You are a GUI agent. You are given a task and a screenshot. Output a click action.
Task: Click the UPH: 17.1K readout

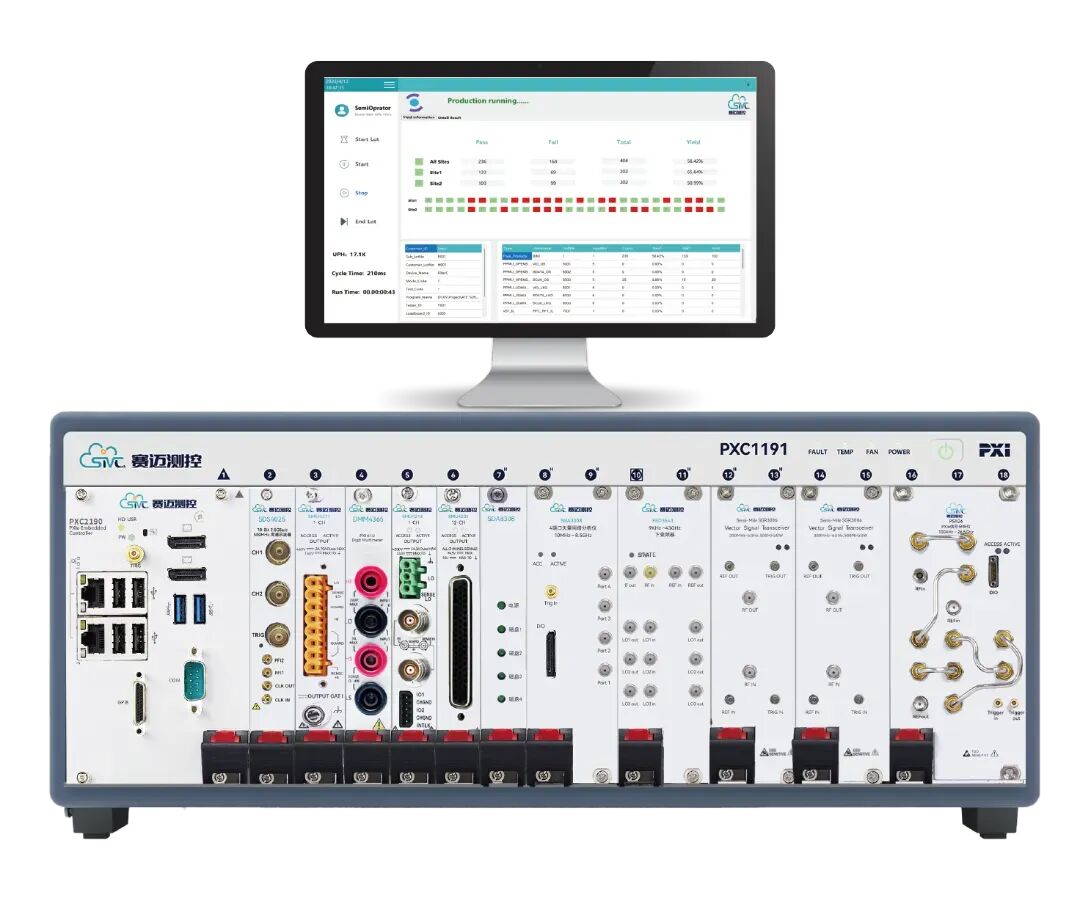coord(349,254)
